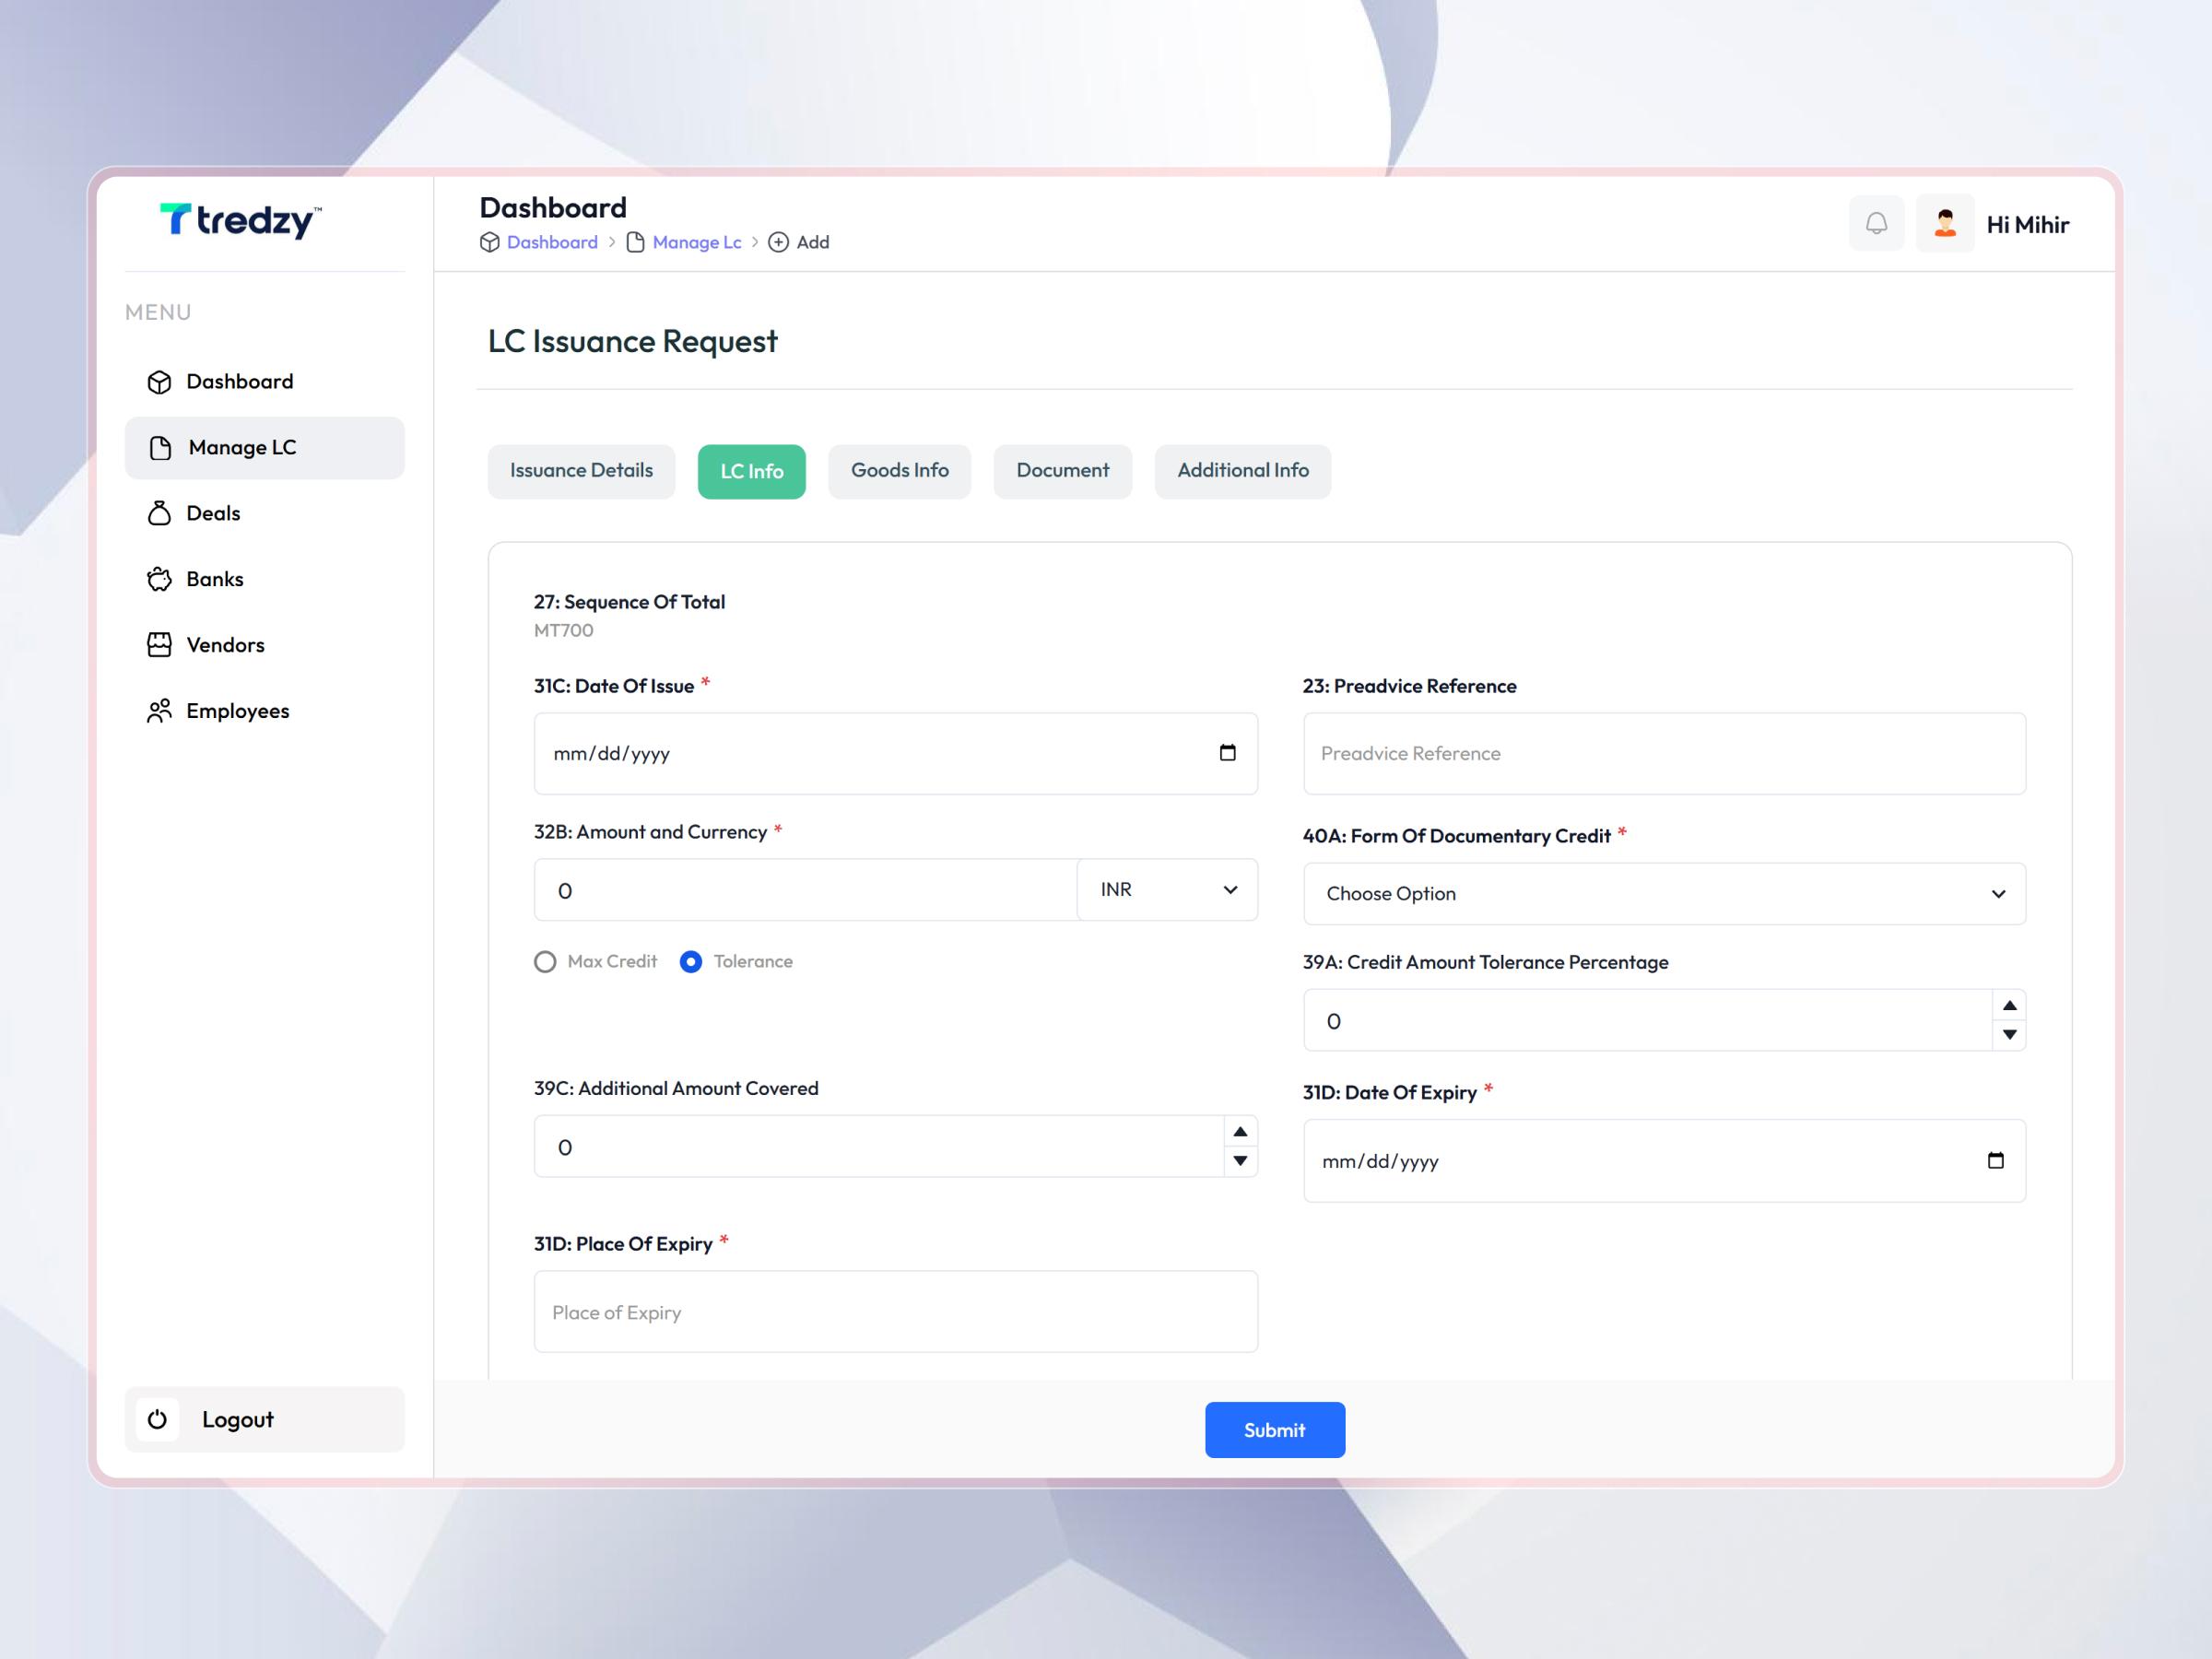Click the Add icon in the breadcrumb
The width and height of the screenshot is (2212, 1659).
[x=780, y=242]
